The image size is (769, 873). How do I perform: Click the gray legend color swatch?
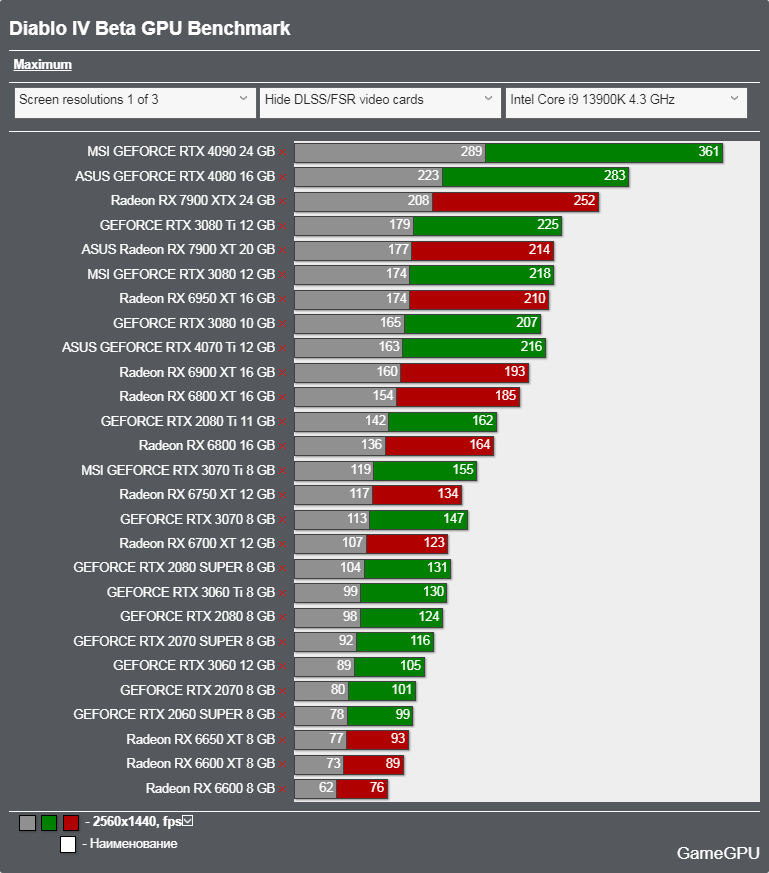pyautogui.click(x=27, y=822)
